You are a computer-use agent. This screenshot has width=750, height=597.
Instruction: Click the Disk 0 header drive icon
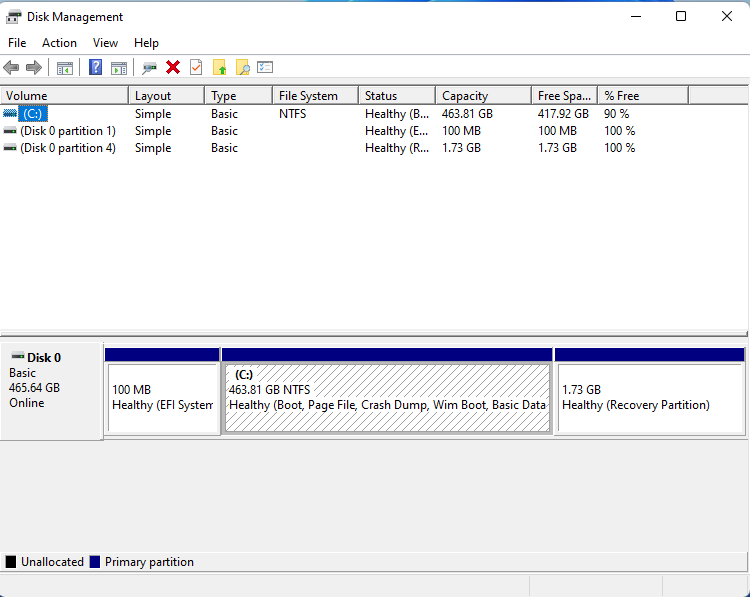(x=18, y=356)
